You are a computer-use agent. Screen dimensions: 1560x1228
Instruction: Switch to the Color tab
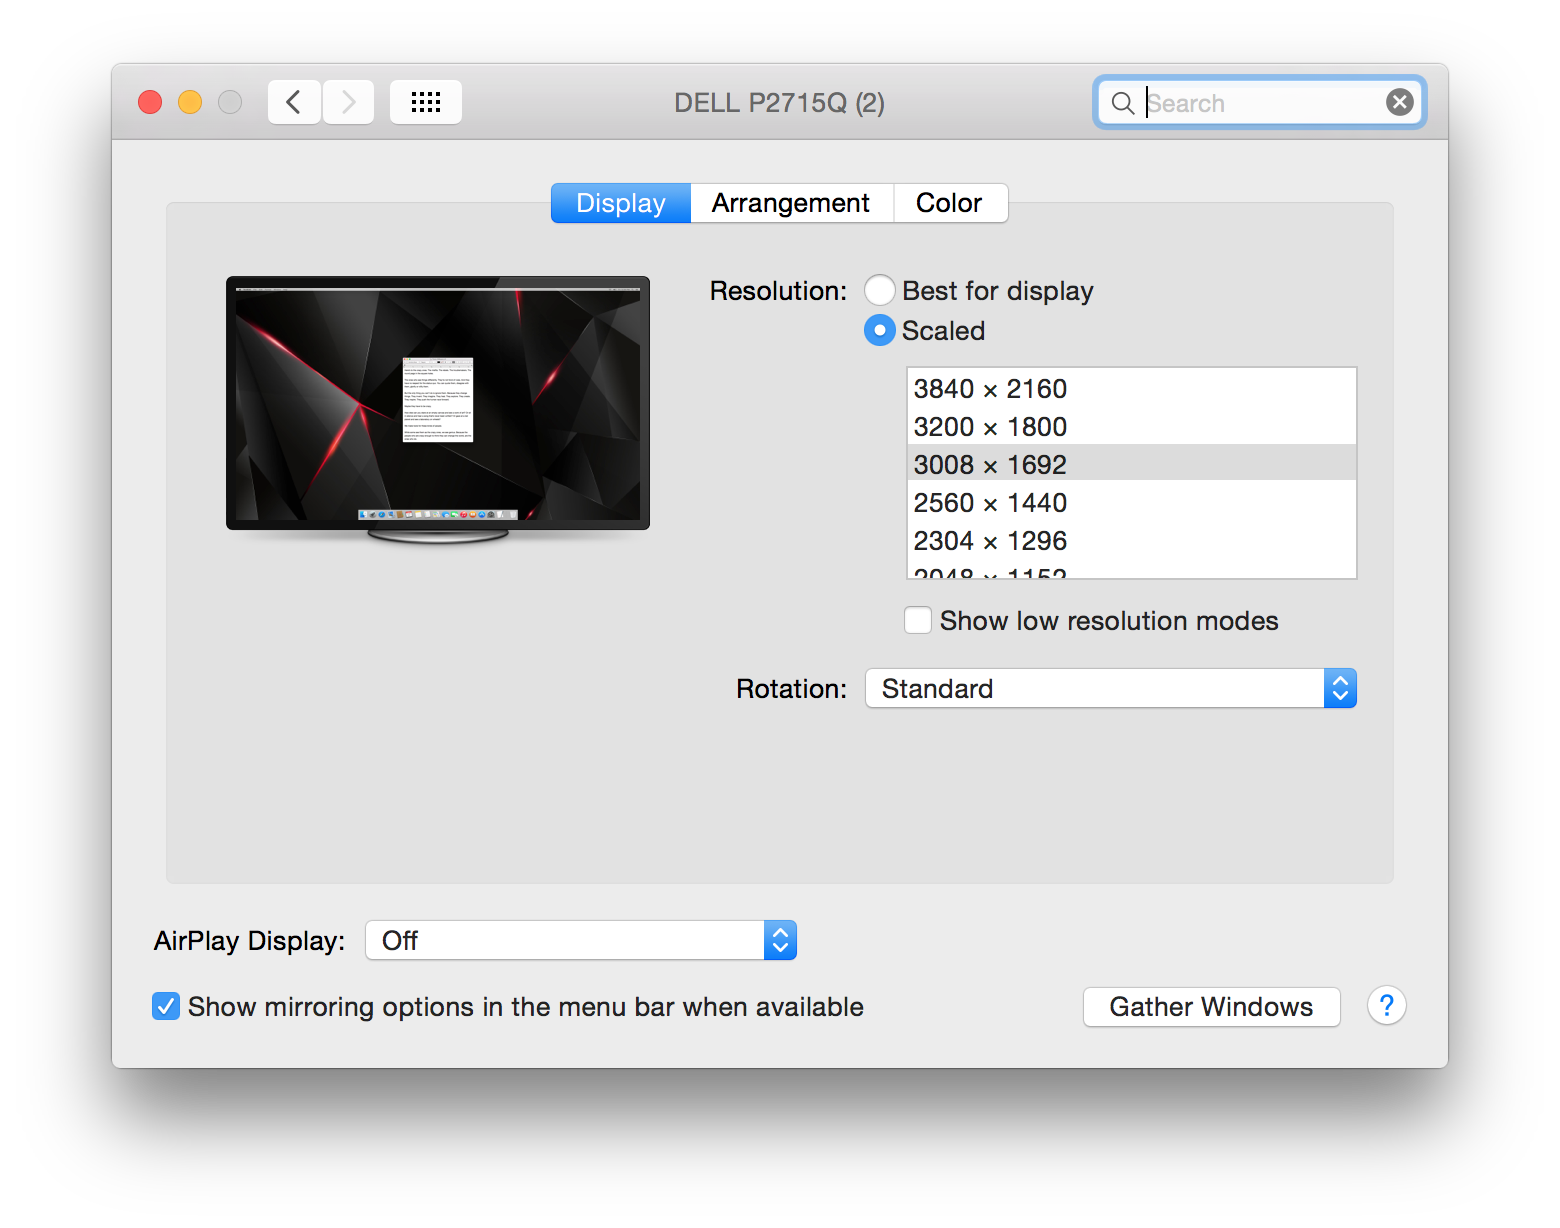[949, 203]
